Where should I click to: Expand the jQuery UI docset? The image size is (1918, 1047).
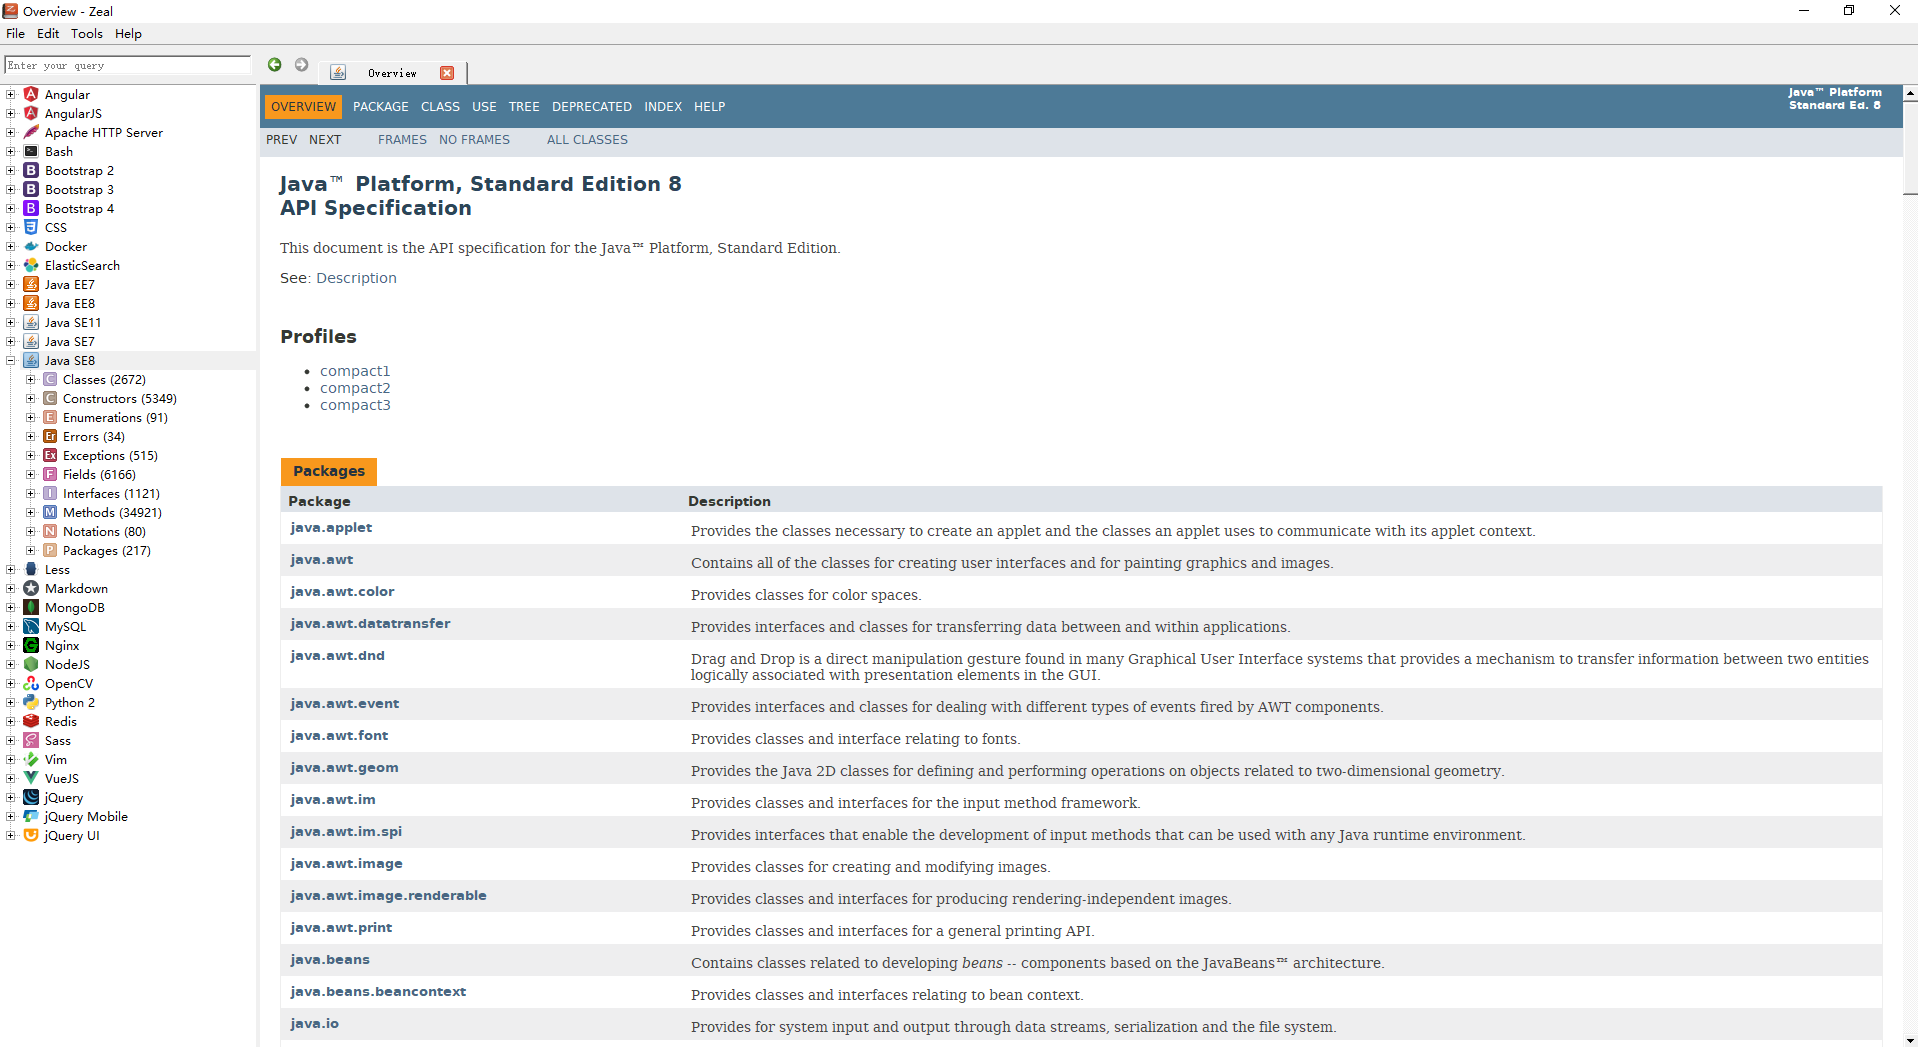coord(11,836)
